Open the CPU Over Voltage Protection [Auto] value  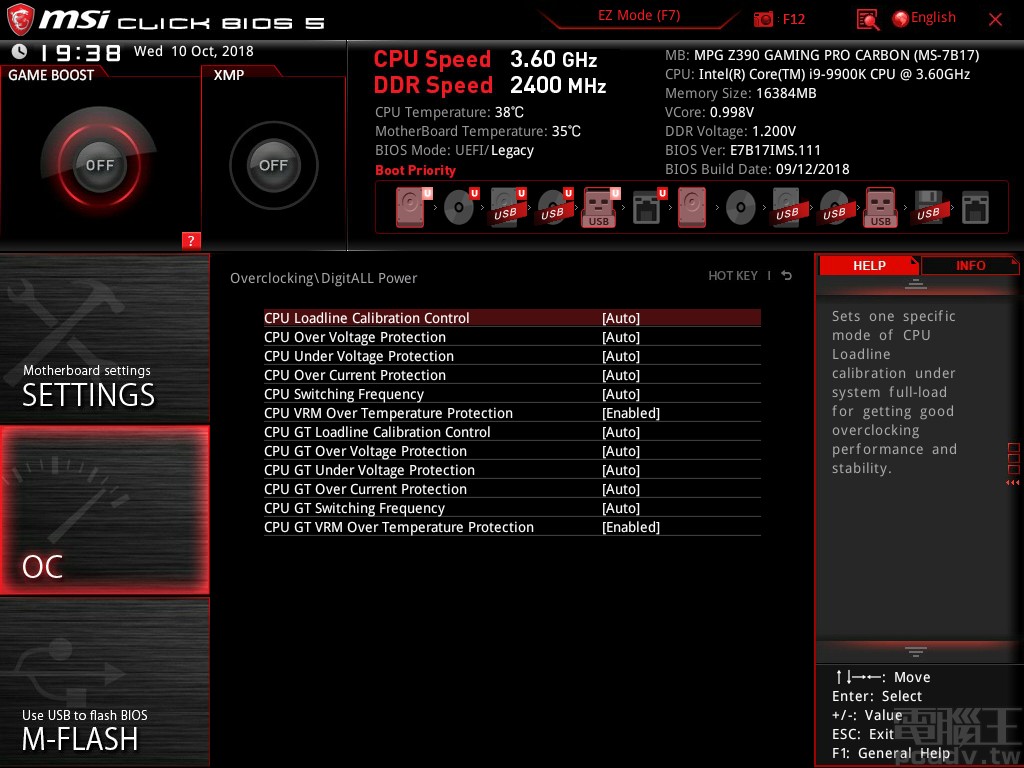click(x=620, y=337)
